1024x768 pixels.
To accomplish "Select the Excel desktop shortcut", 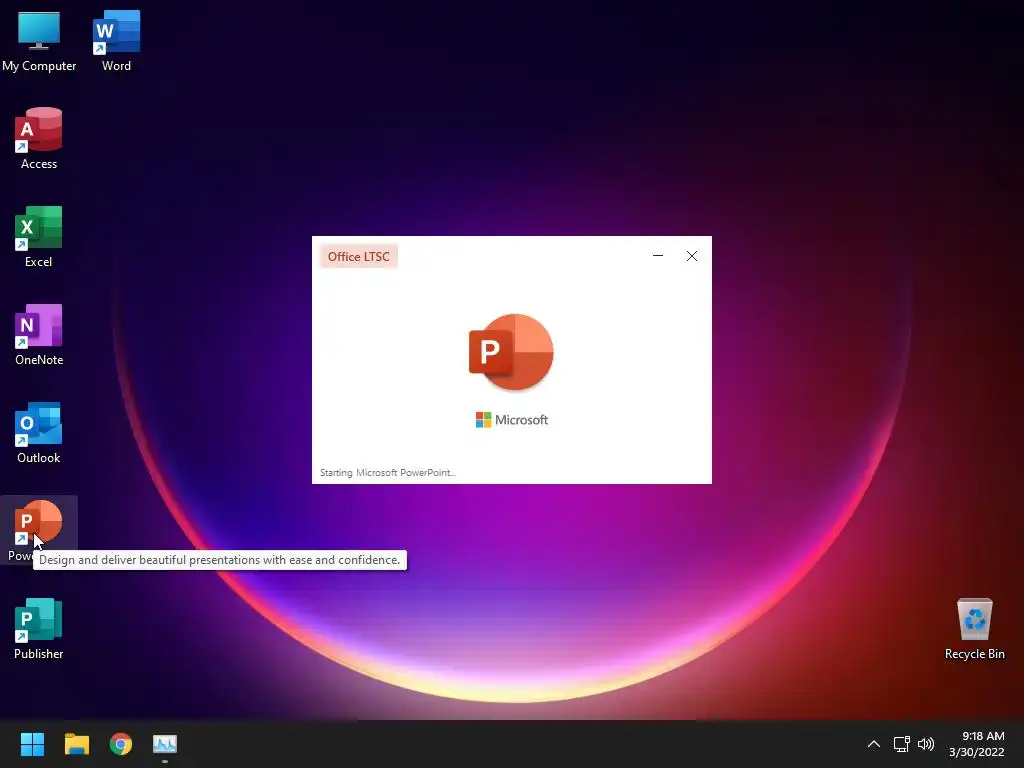I will point(39,236).
